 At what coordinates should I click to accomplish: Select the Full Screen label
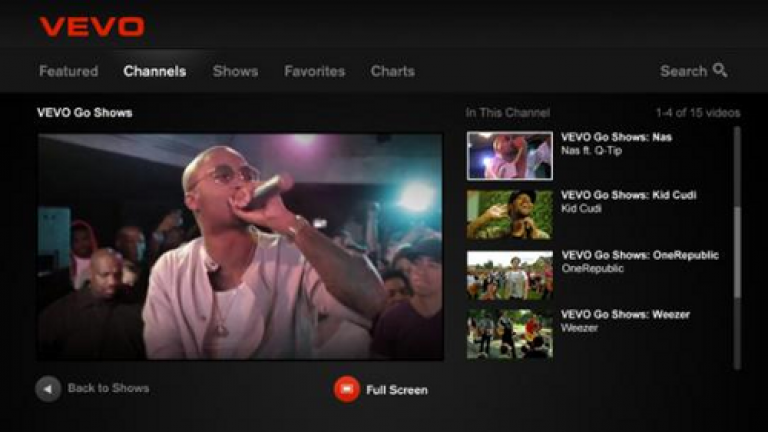click(x=397, y=390)
